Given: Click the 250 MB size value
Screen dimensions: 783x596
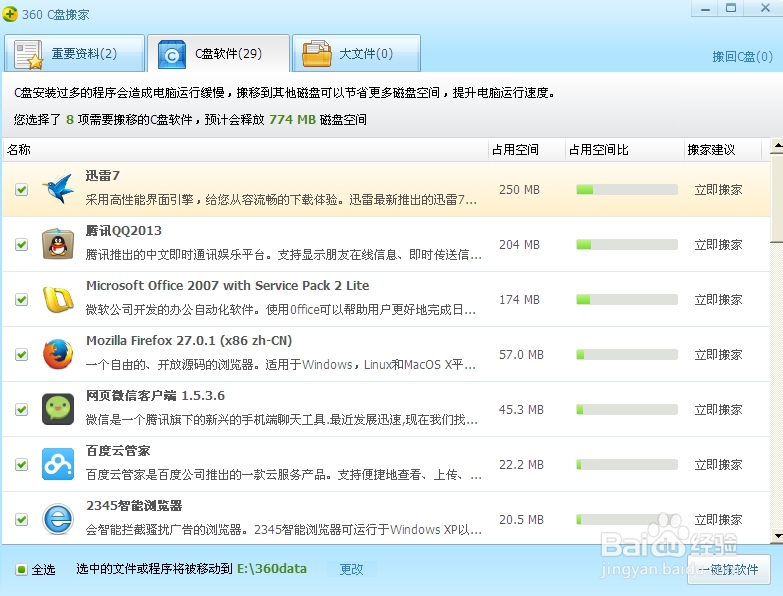Looking at the screenshot, I should click(519, 190).
